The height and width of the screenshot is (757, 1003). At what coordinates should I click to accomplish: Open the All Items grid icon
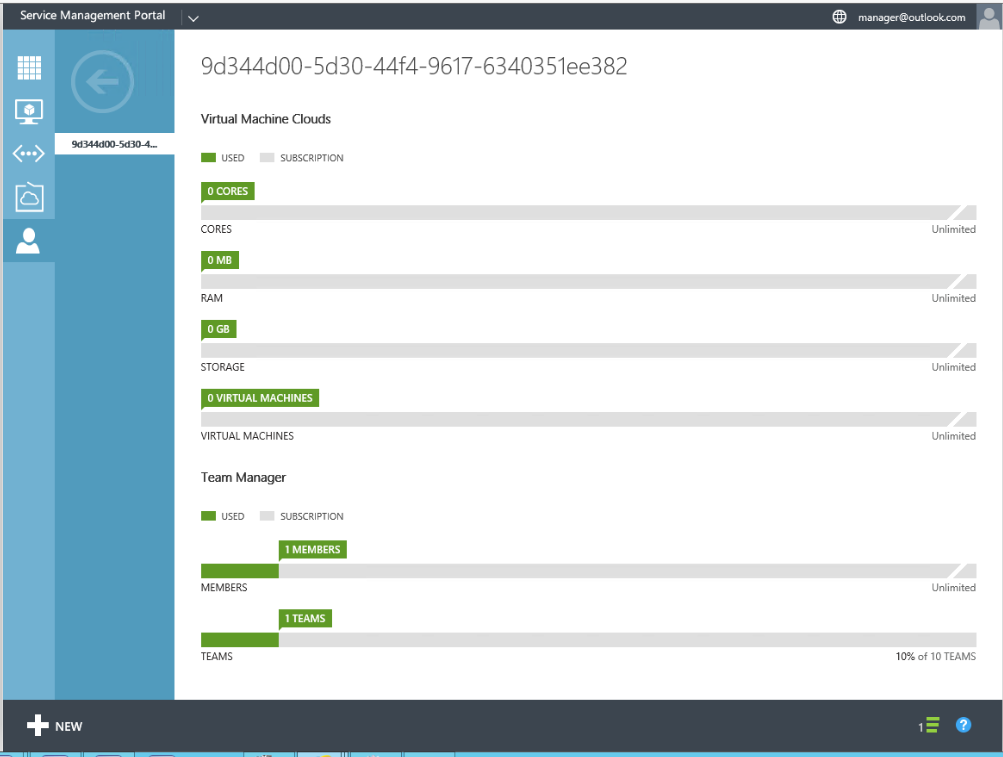coord(29,68)
